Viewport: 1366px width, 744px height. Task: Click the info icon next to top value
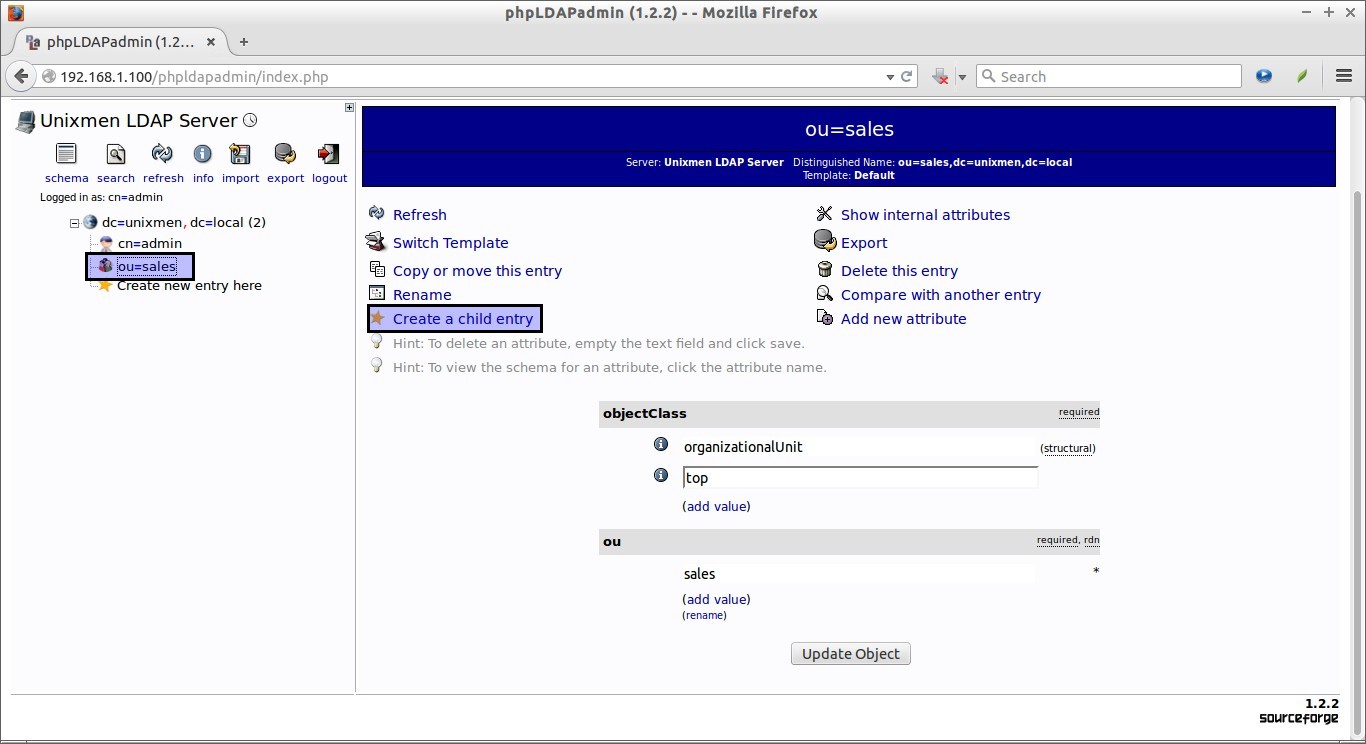(660, 475)
